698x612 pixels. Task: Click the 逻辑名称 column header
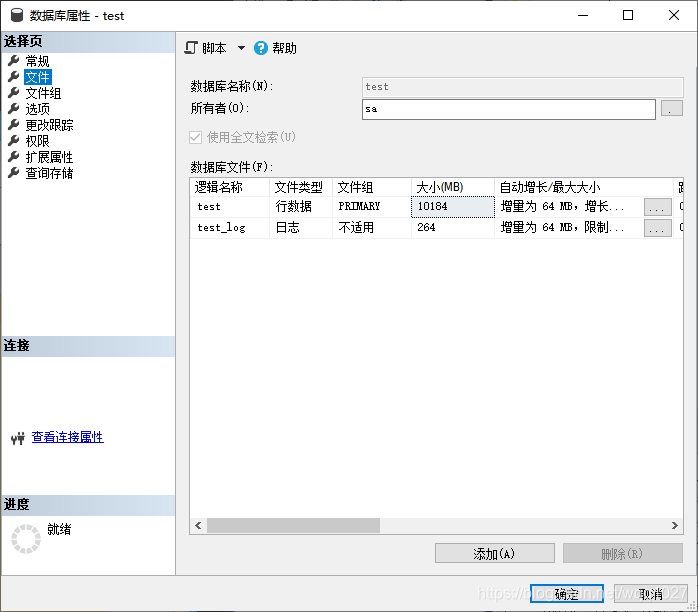[229, 187]
